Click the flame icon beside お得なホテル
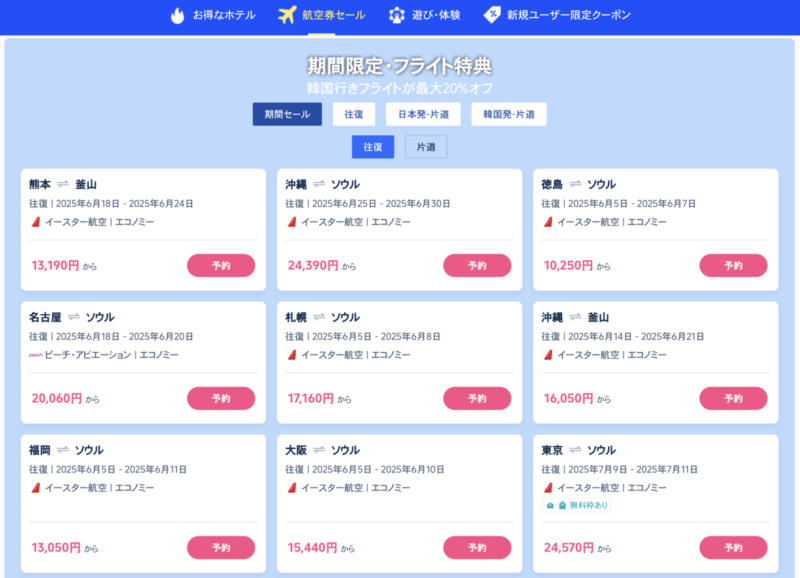 click(x=177, y=15)
